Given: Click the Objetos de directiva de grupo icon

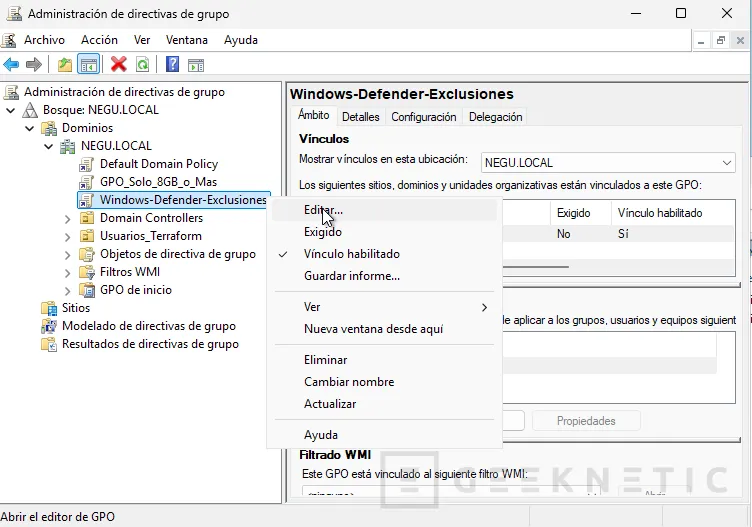Looking at the screenshot, I should pyautogui.click(x=87, y=254).
